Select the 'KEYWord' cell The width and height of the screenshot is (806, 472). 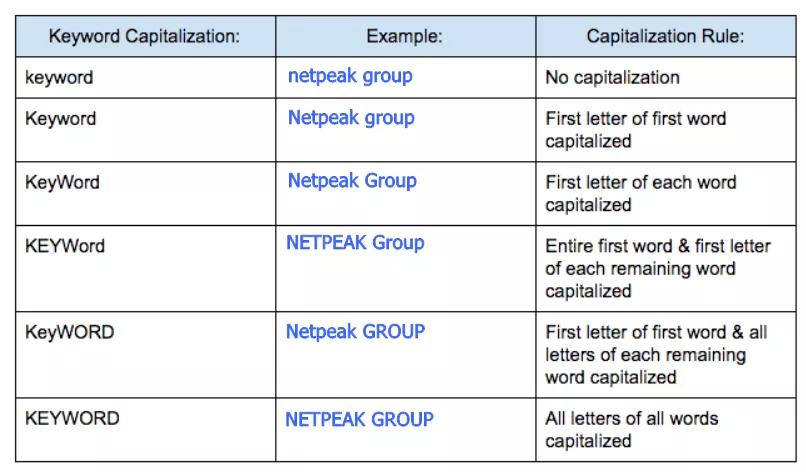coord(145,268)
